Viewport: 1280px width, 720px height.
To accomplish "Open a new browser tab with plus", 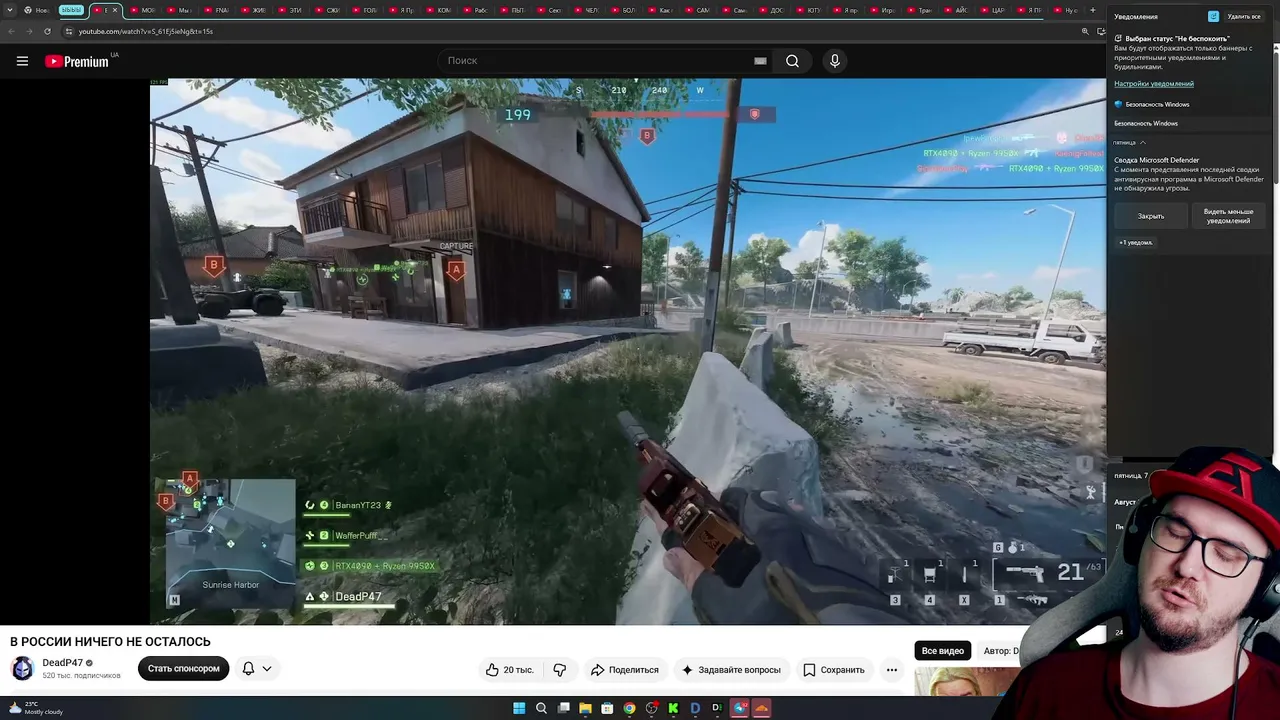I will [1092, 10].
